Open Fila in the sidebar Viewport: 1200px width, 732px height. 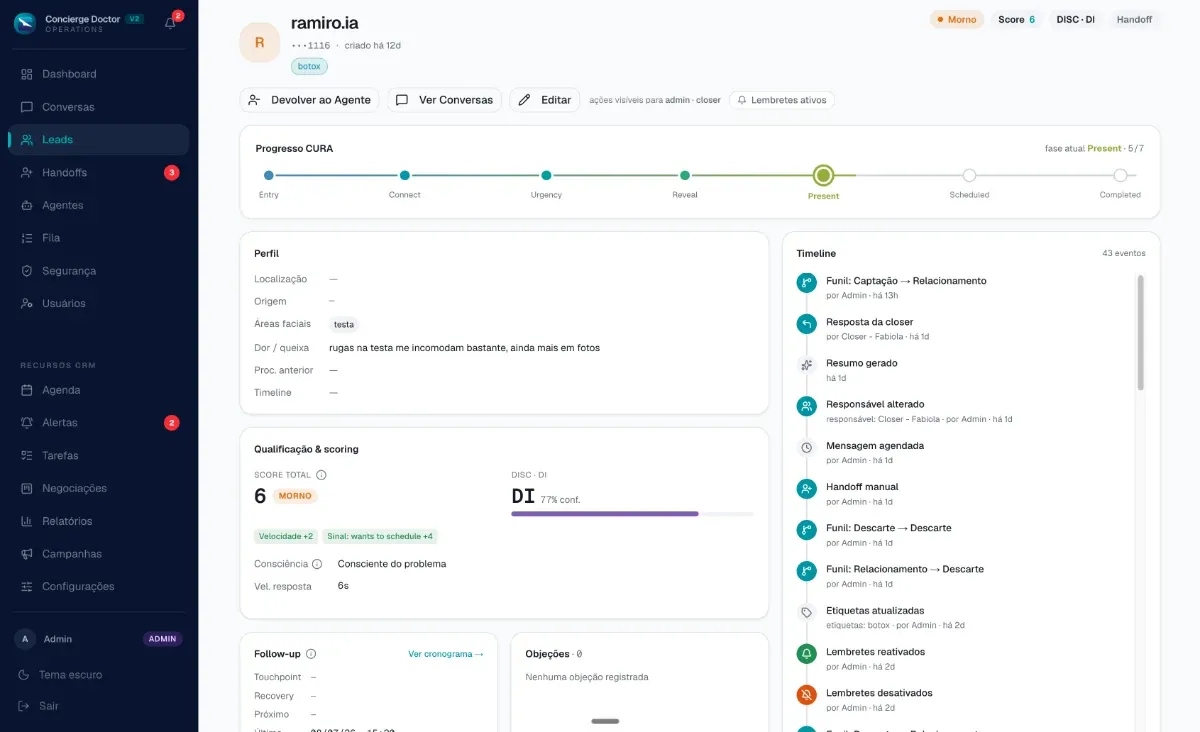pyautogui.click(x=98, y=238)
